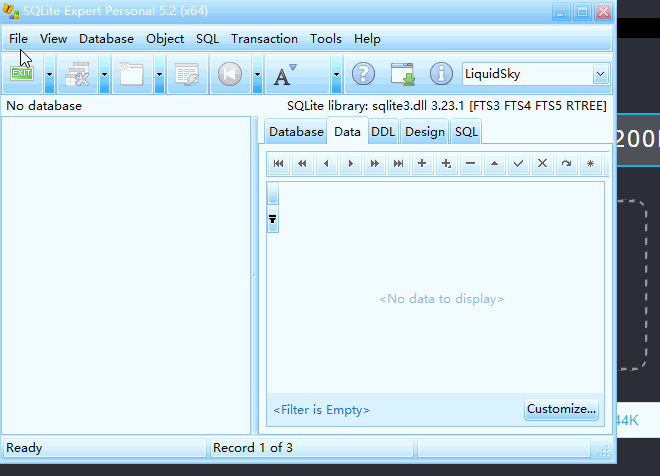Close the SQLite Expert window
Screen dimensions: 660x476
[x=603, y=12]
